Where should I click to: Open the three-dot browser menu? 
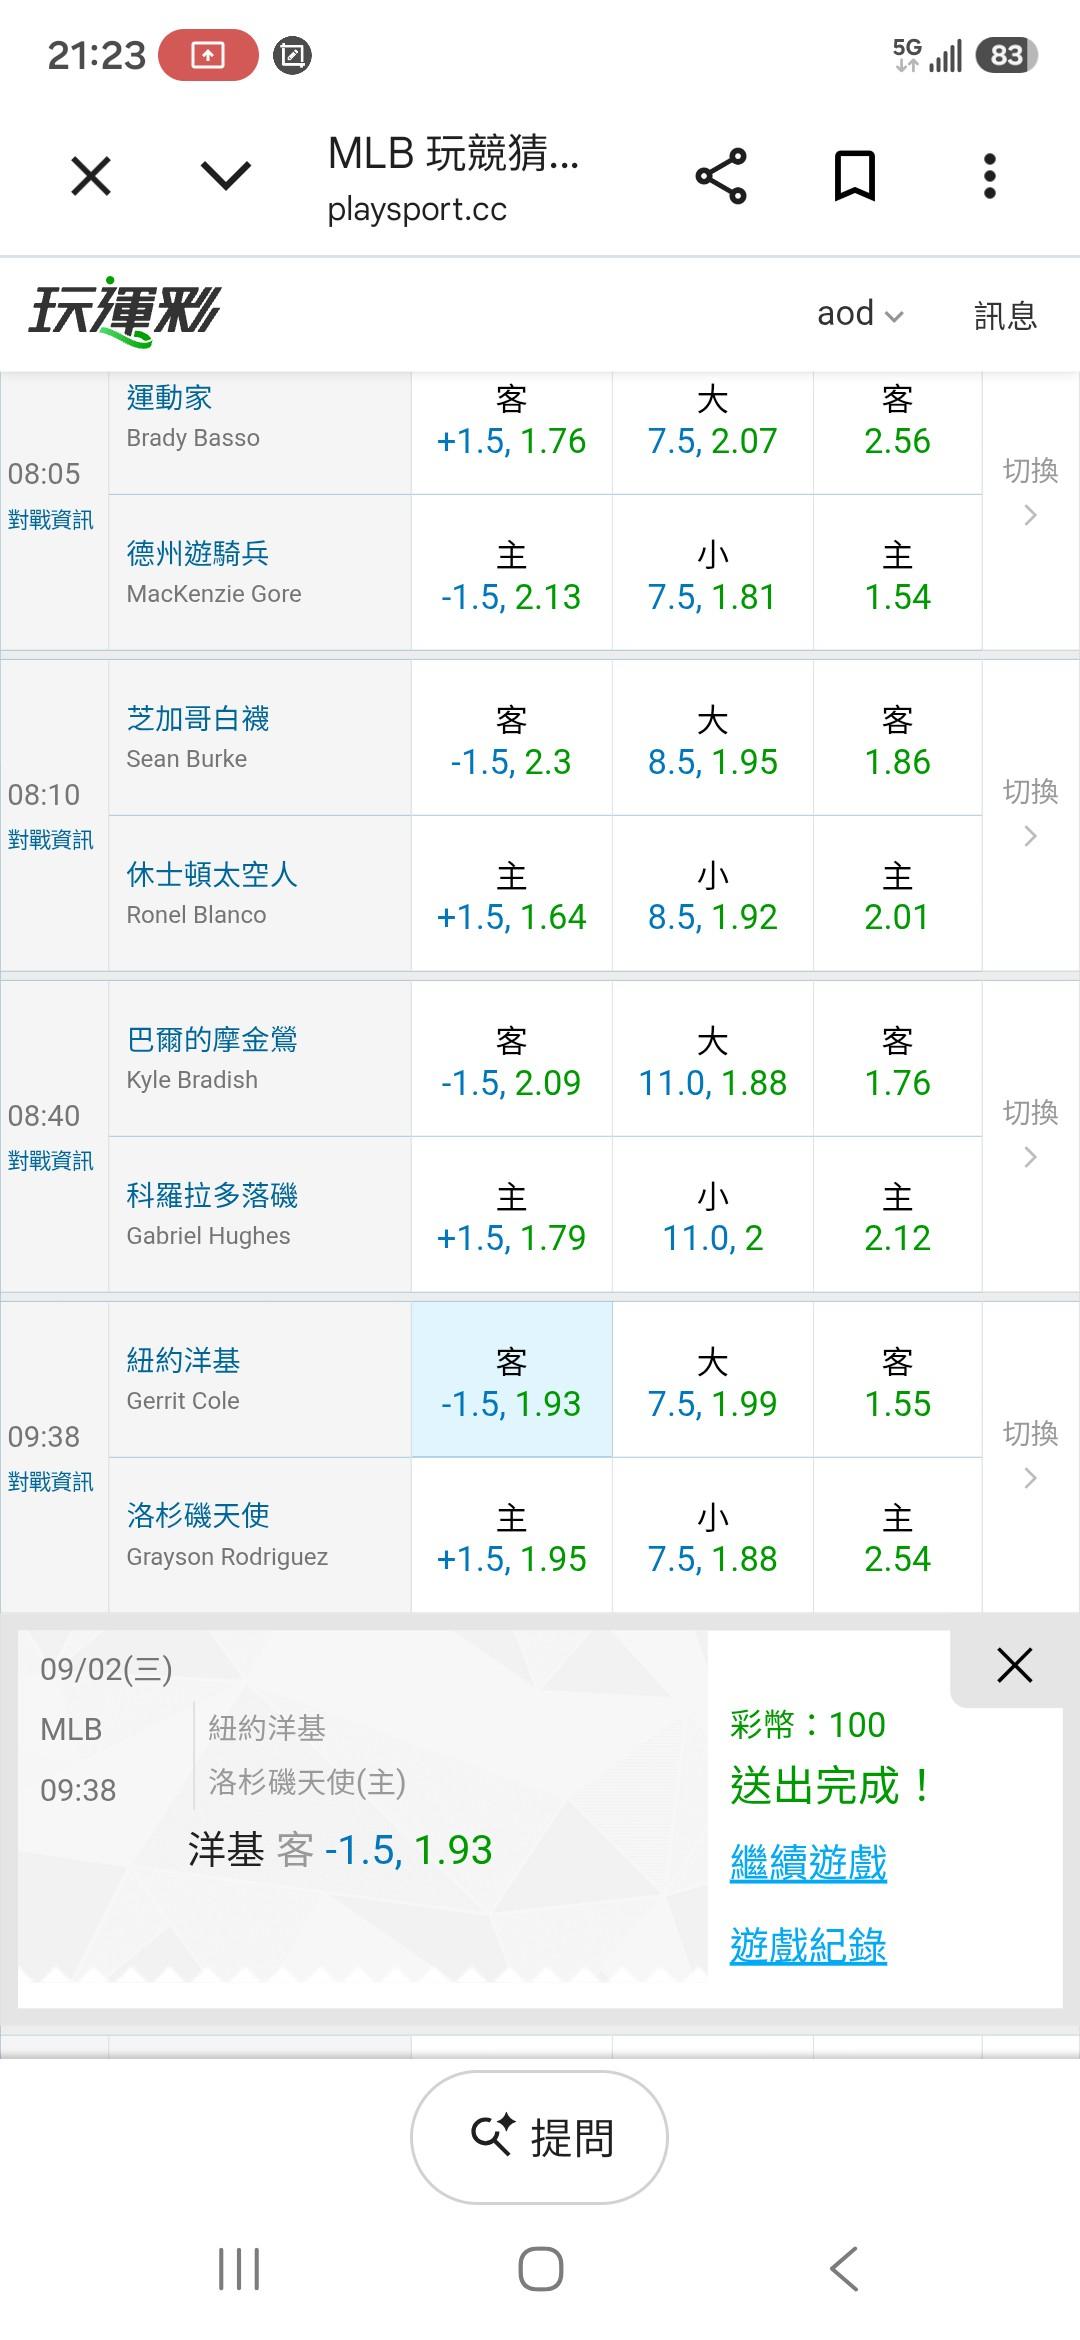tap(989, 176)
